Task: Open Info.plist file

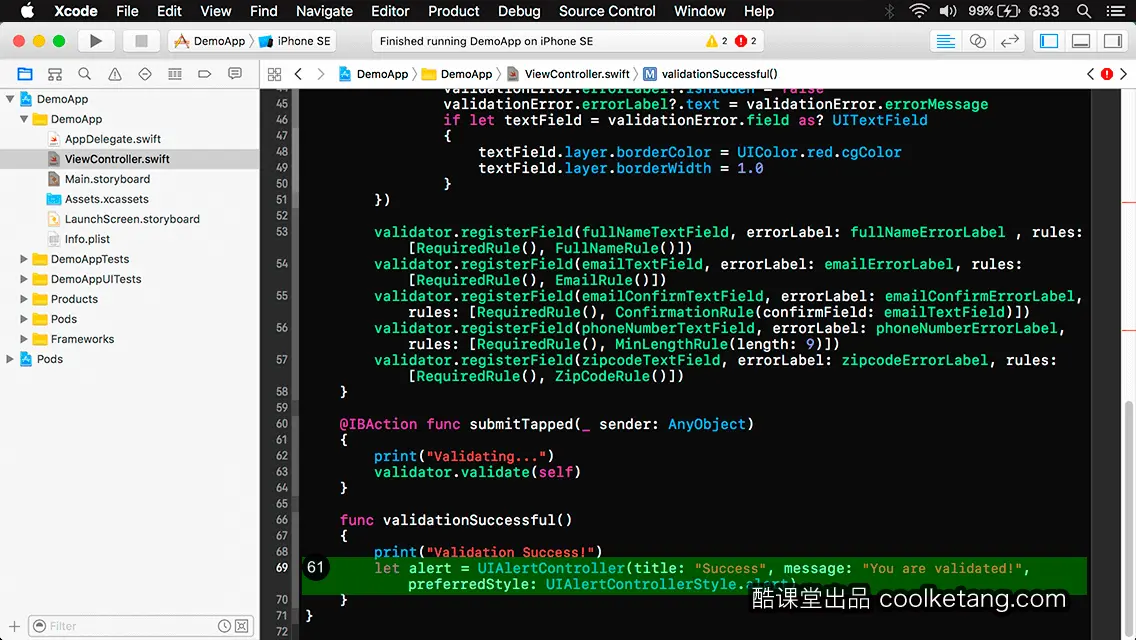Action: (87, 239)
